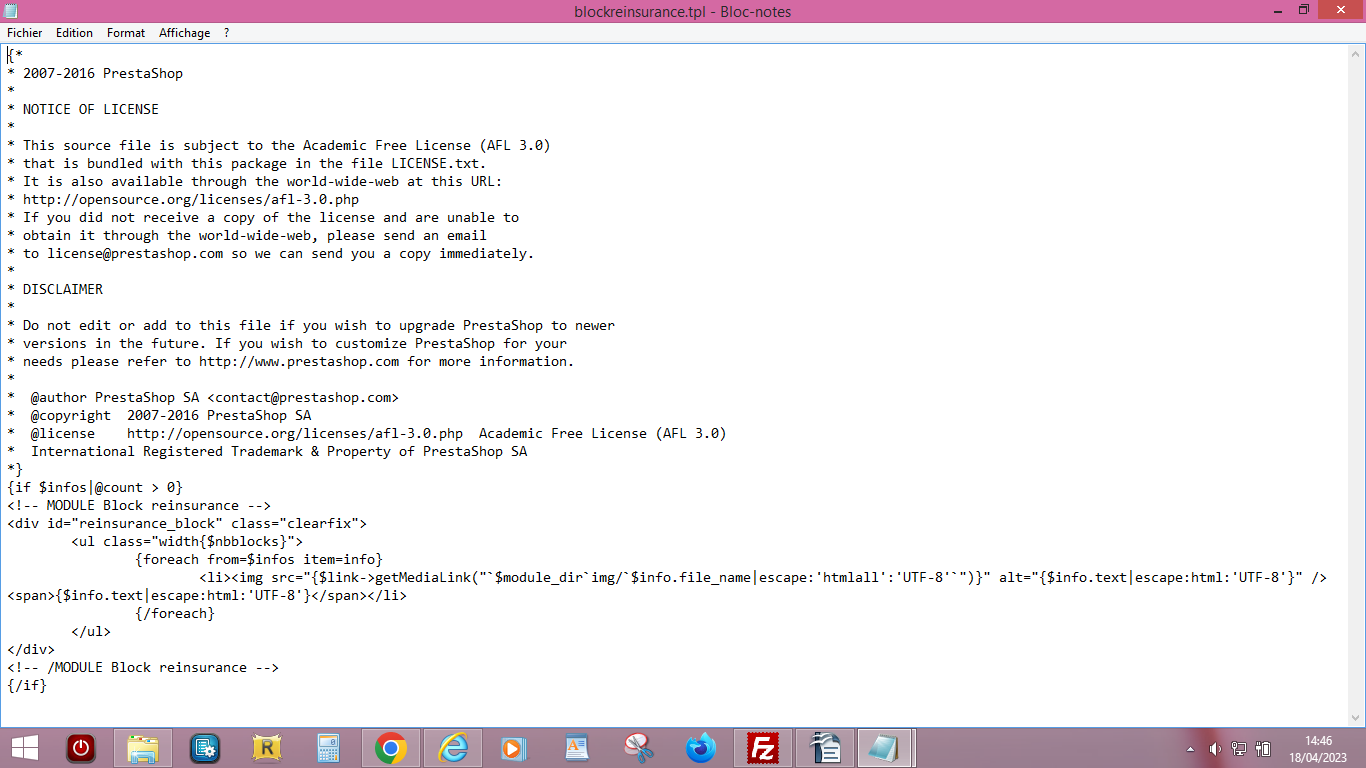Click the <span>{$info.text...}</span></li> line

pos(207,595)
